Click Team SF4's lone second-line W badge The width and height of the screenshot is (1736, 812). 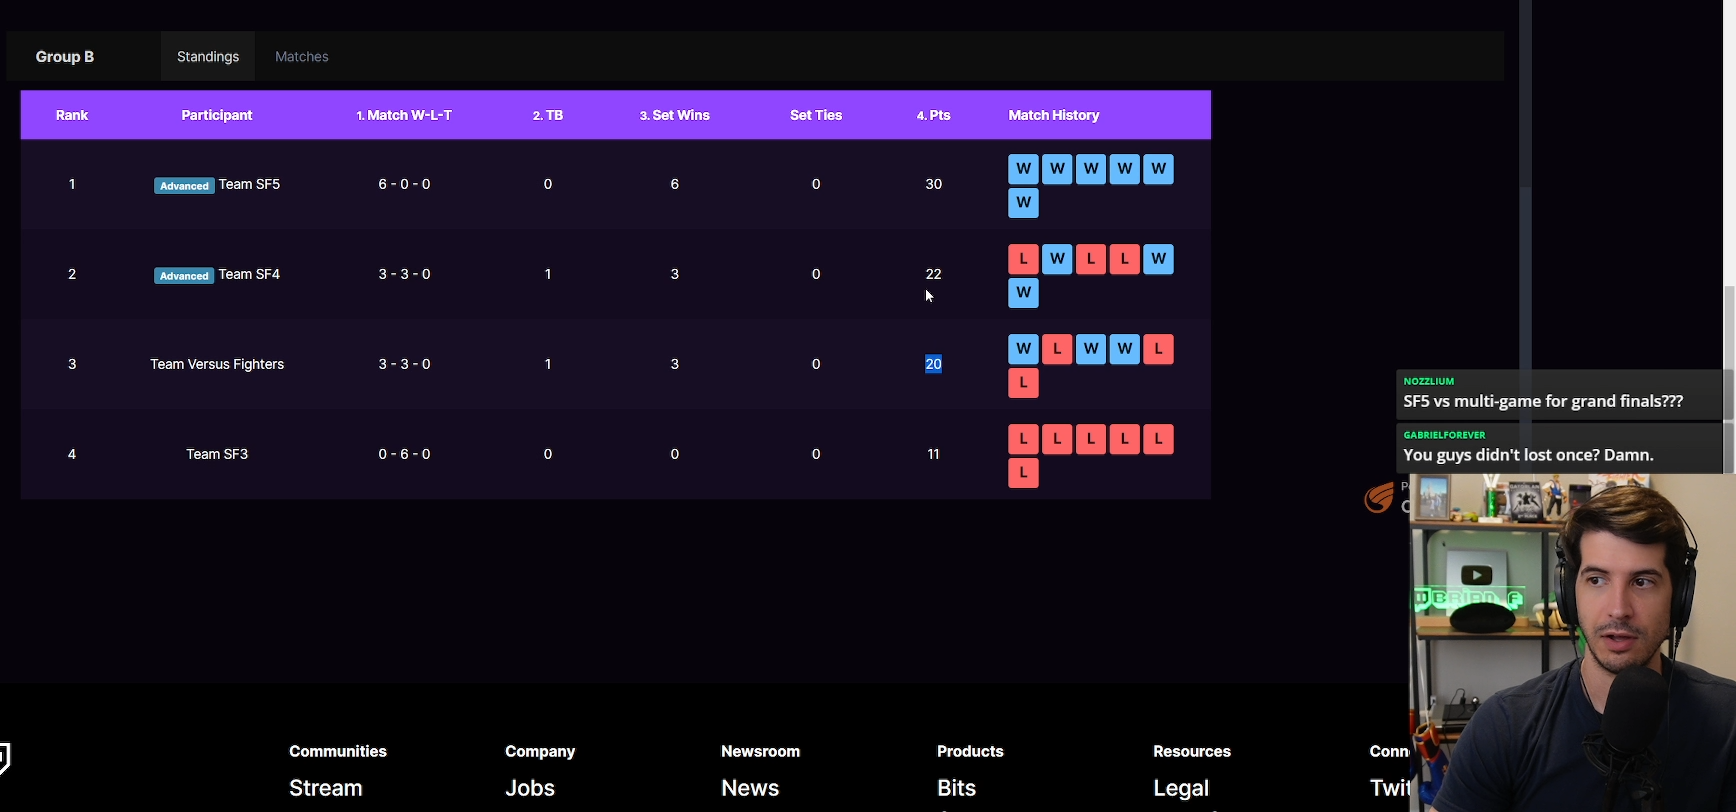1023,293
